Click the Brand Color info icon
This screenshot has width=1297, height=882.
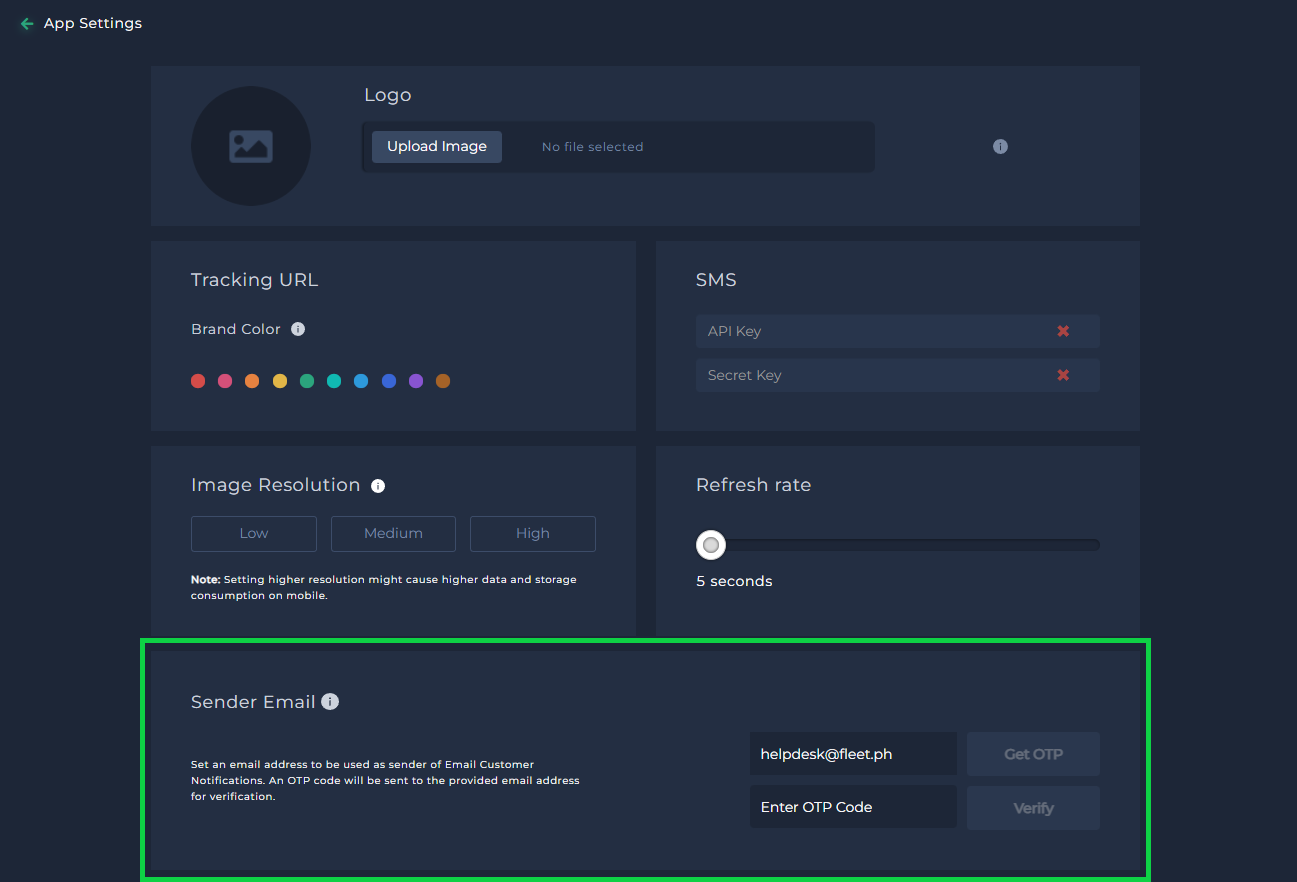298,329
